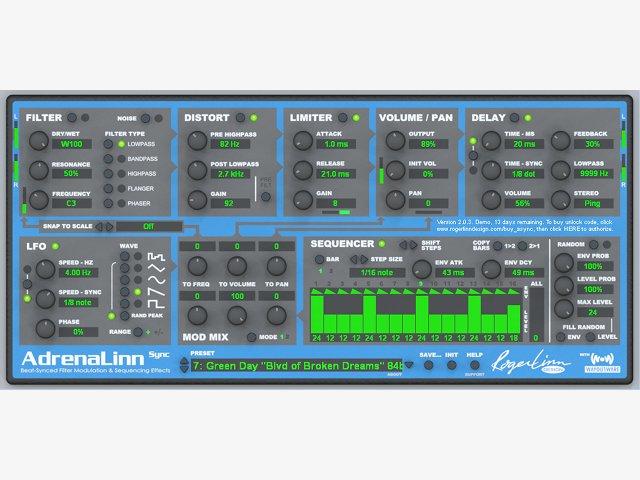Click the Volume/Pan Output knob
The height and width of the screenshot is (480, 640).
click(x=395, y=141)
